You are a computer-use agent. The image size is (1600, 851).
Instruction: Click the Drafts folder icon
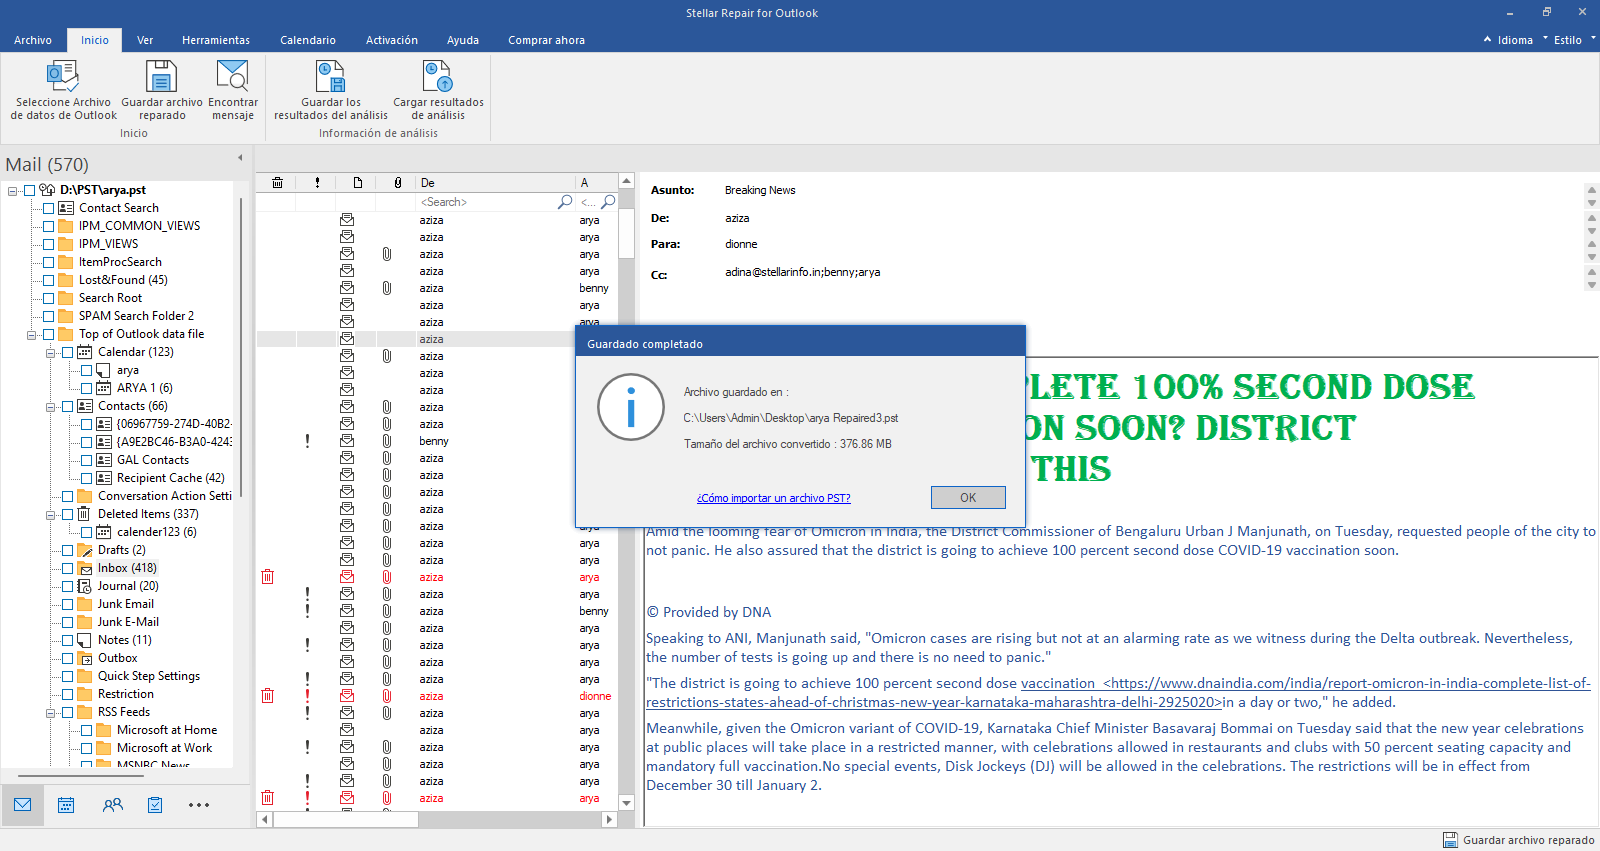pyautogui.click(x=85, y=550)
